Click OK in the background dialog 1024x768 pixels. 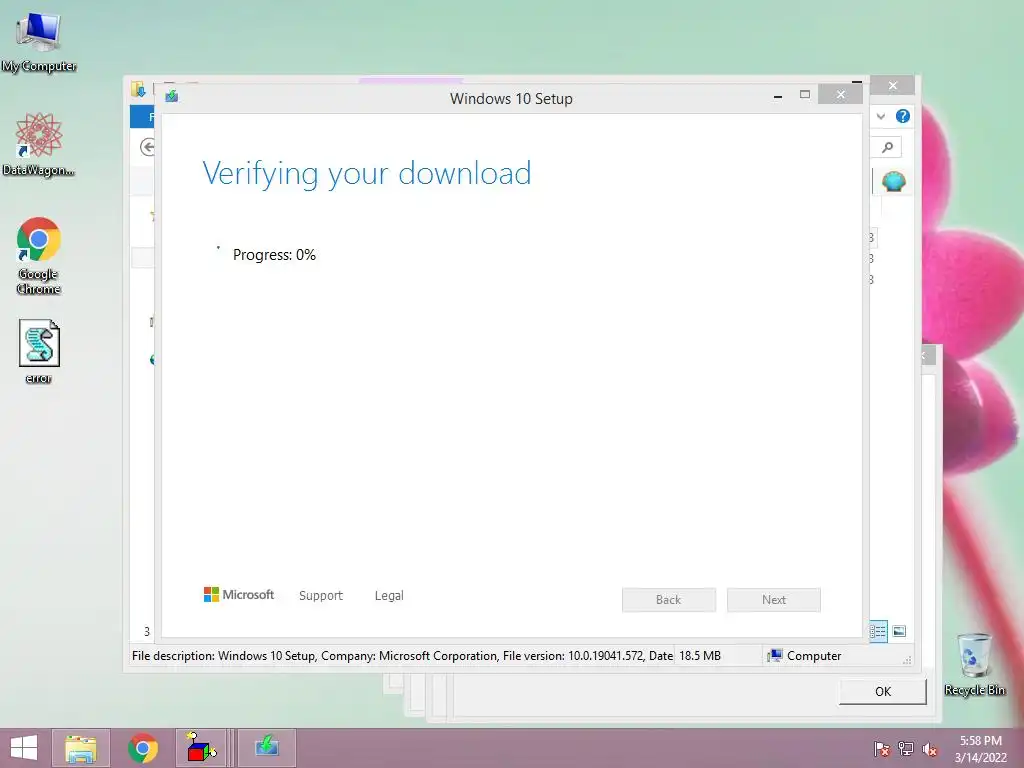click(883, 692)
